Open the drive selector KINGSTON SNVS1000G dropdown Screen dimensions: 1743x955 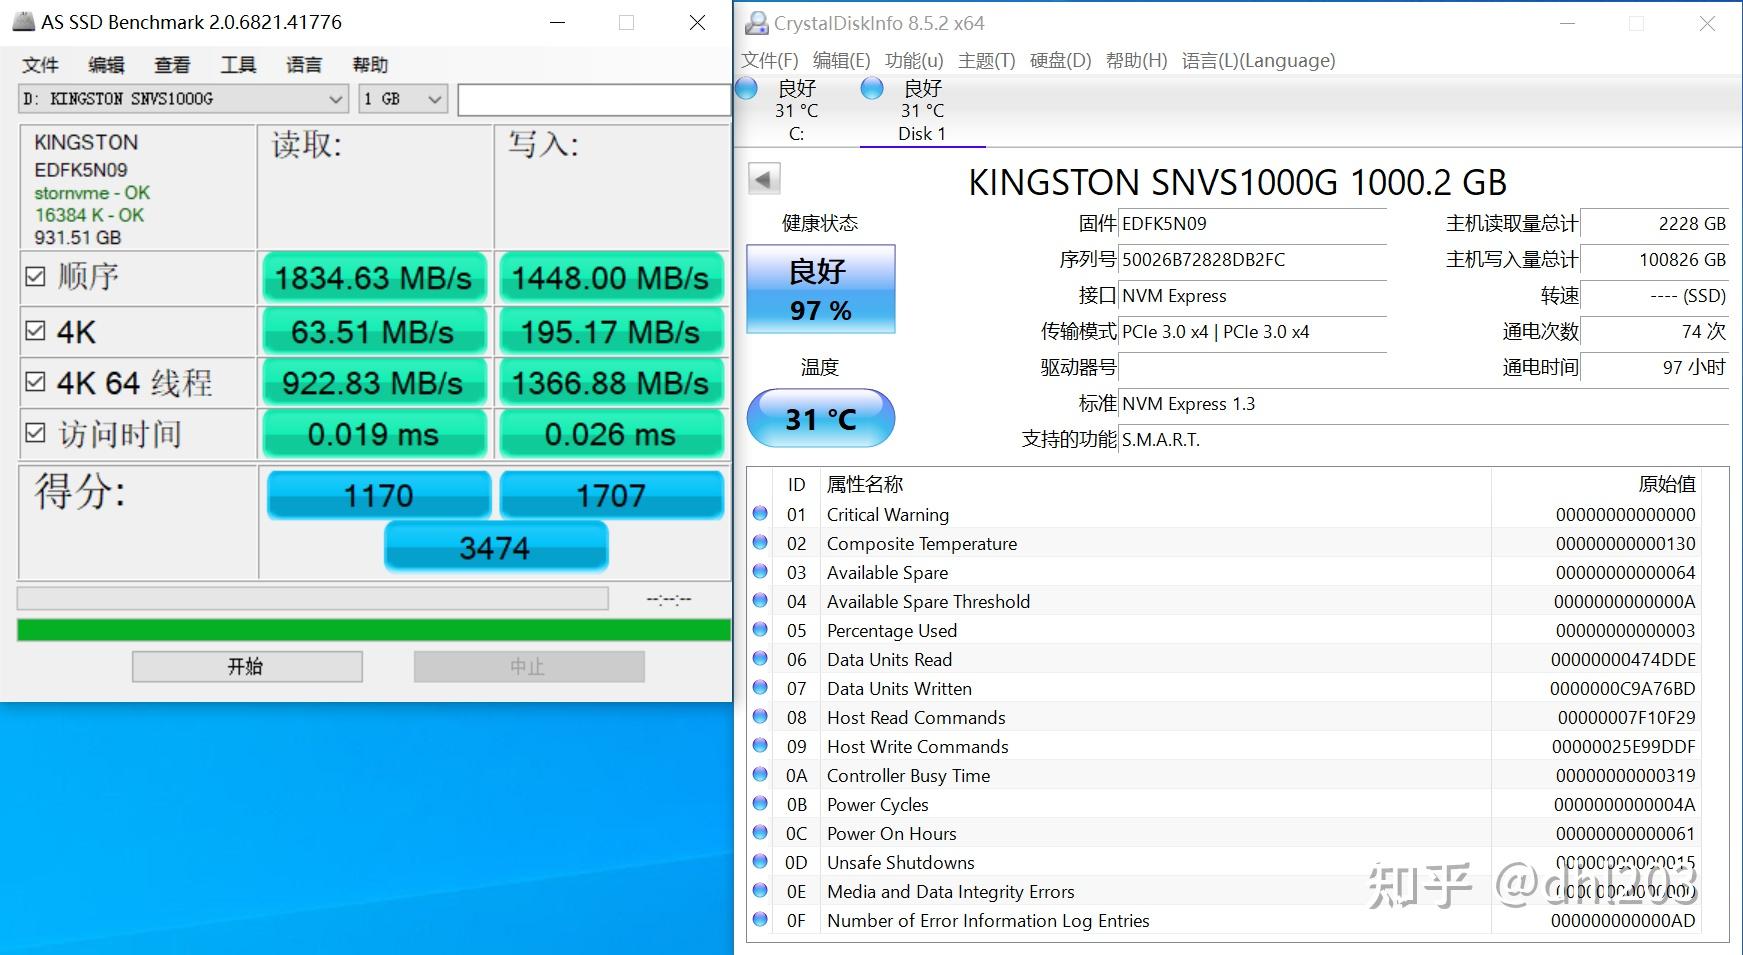click(x=183, y=99)
